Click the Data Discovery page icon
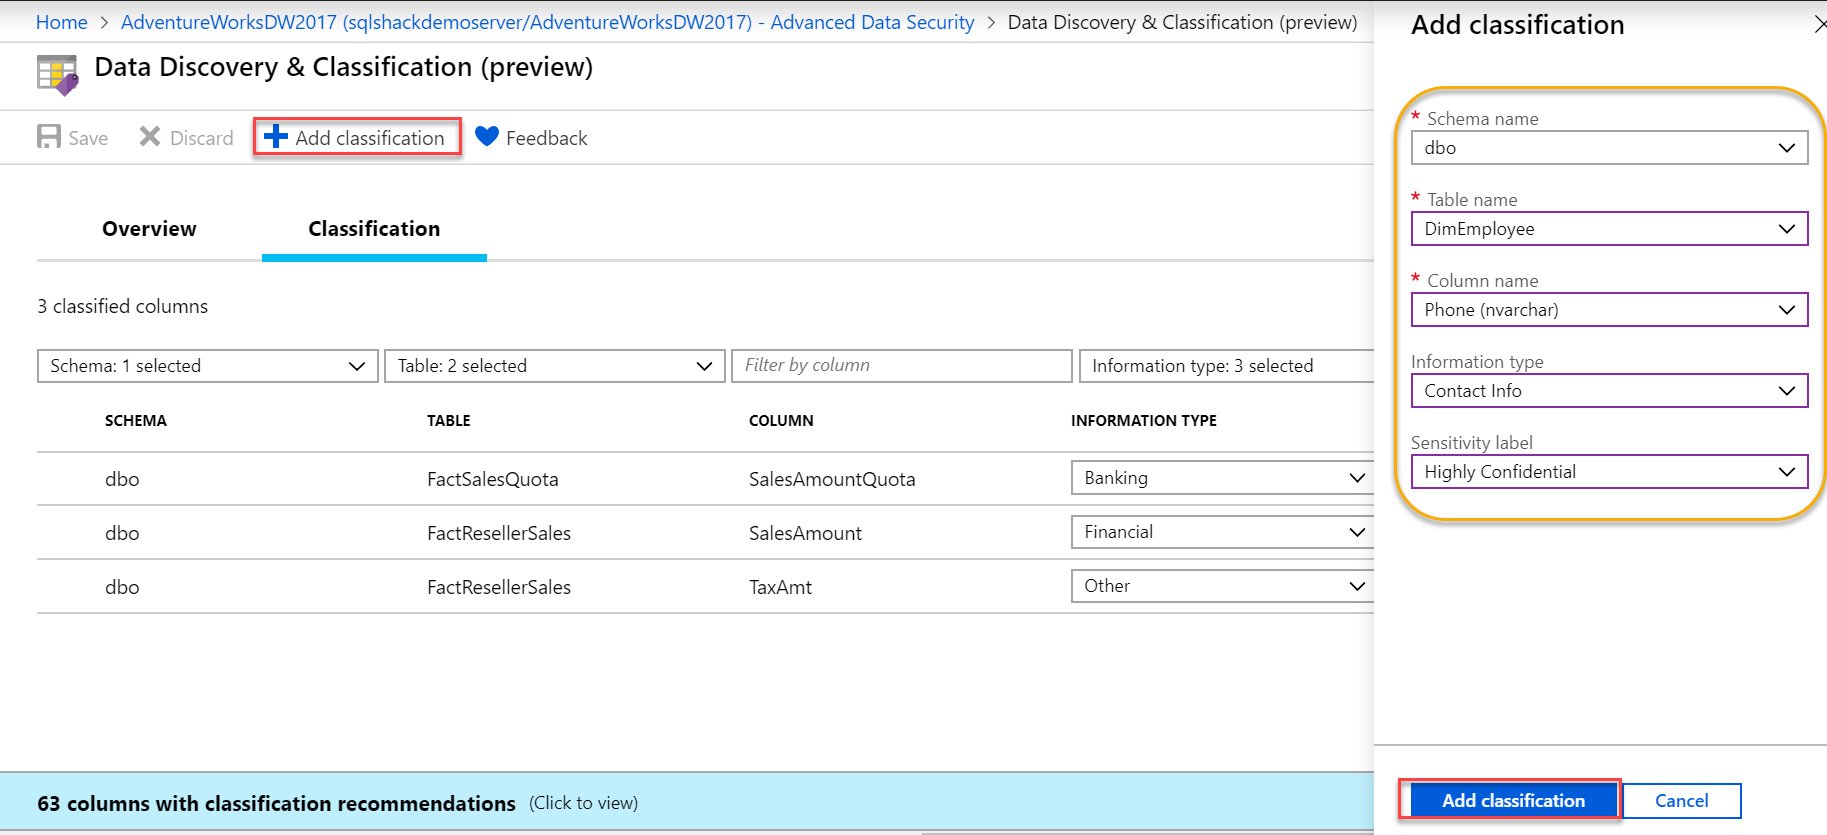Image resolution: width=1827 pixels, height=835 pixels. [x=57, y=75]
